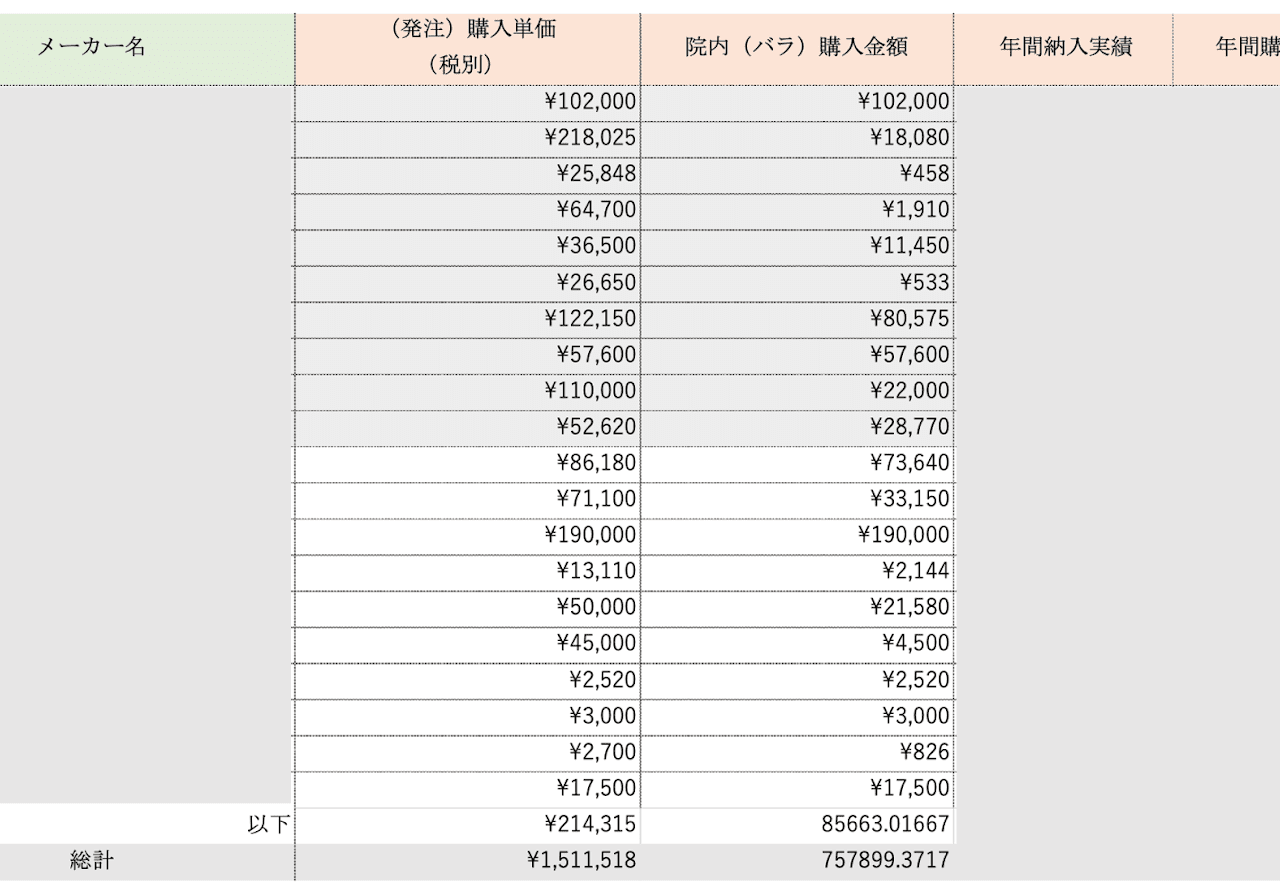Select the ¥2,144 cell

coord(797,571)
